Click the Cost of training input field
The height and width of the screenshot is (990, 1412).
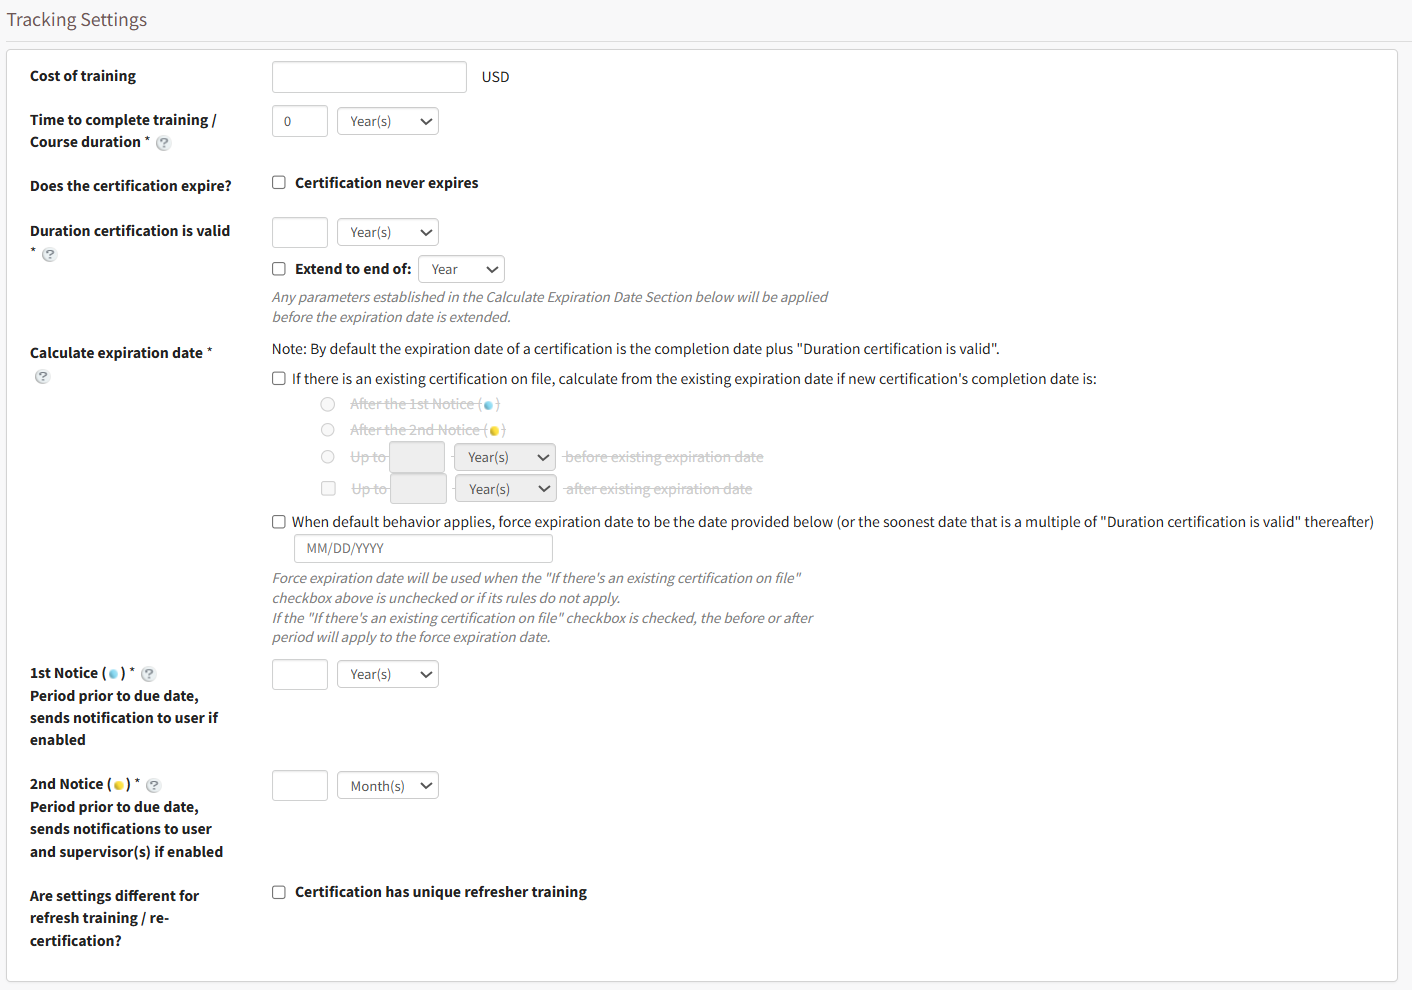tap(369, 77)
